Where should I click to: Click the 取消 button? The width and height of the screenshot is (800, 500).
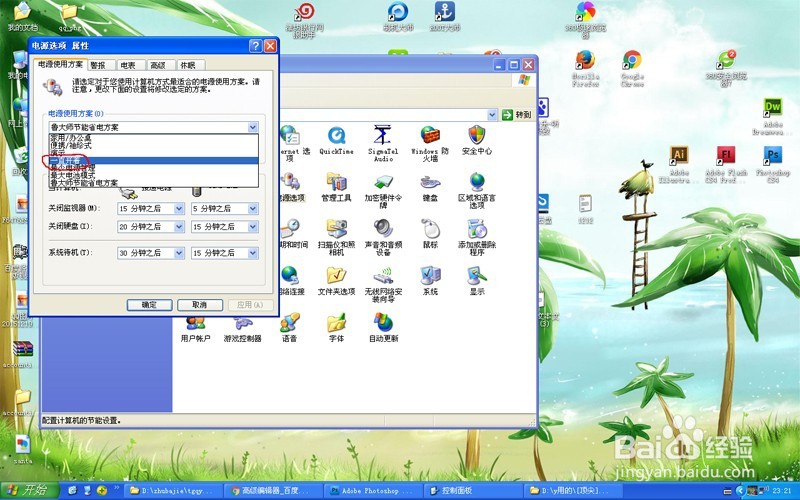(x=199, y=305)
